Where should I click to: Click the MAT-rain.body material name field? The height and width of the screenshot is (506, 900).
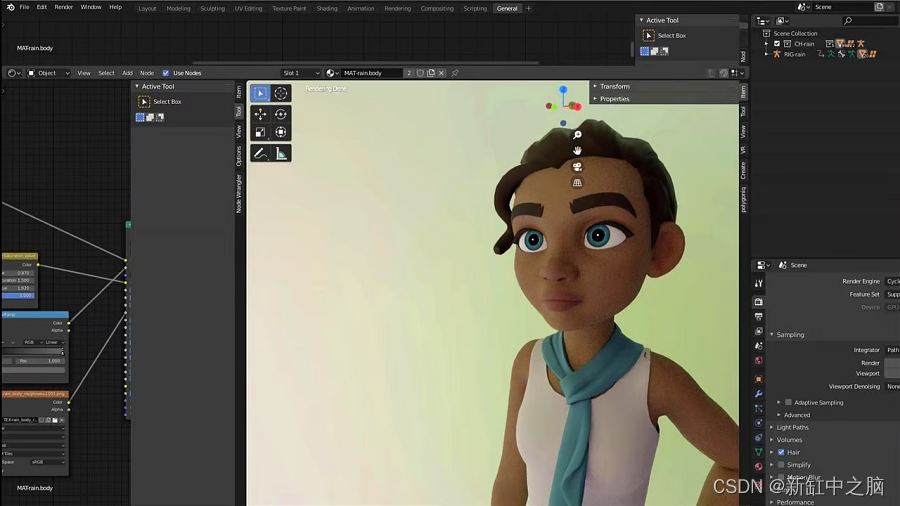(373, 73)
